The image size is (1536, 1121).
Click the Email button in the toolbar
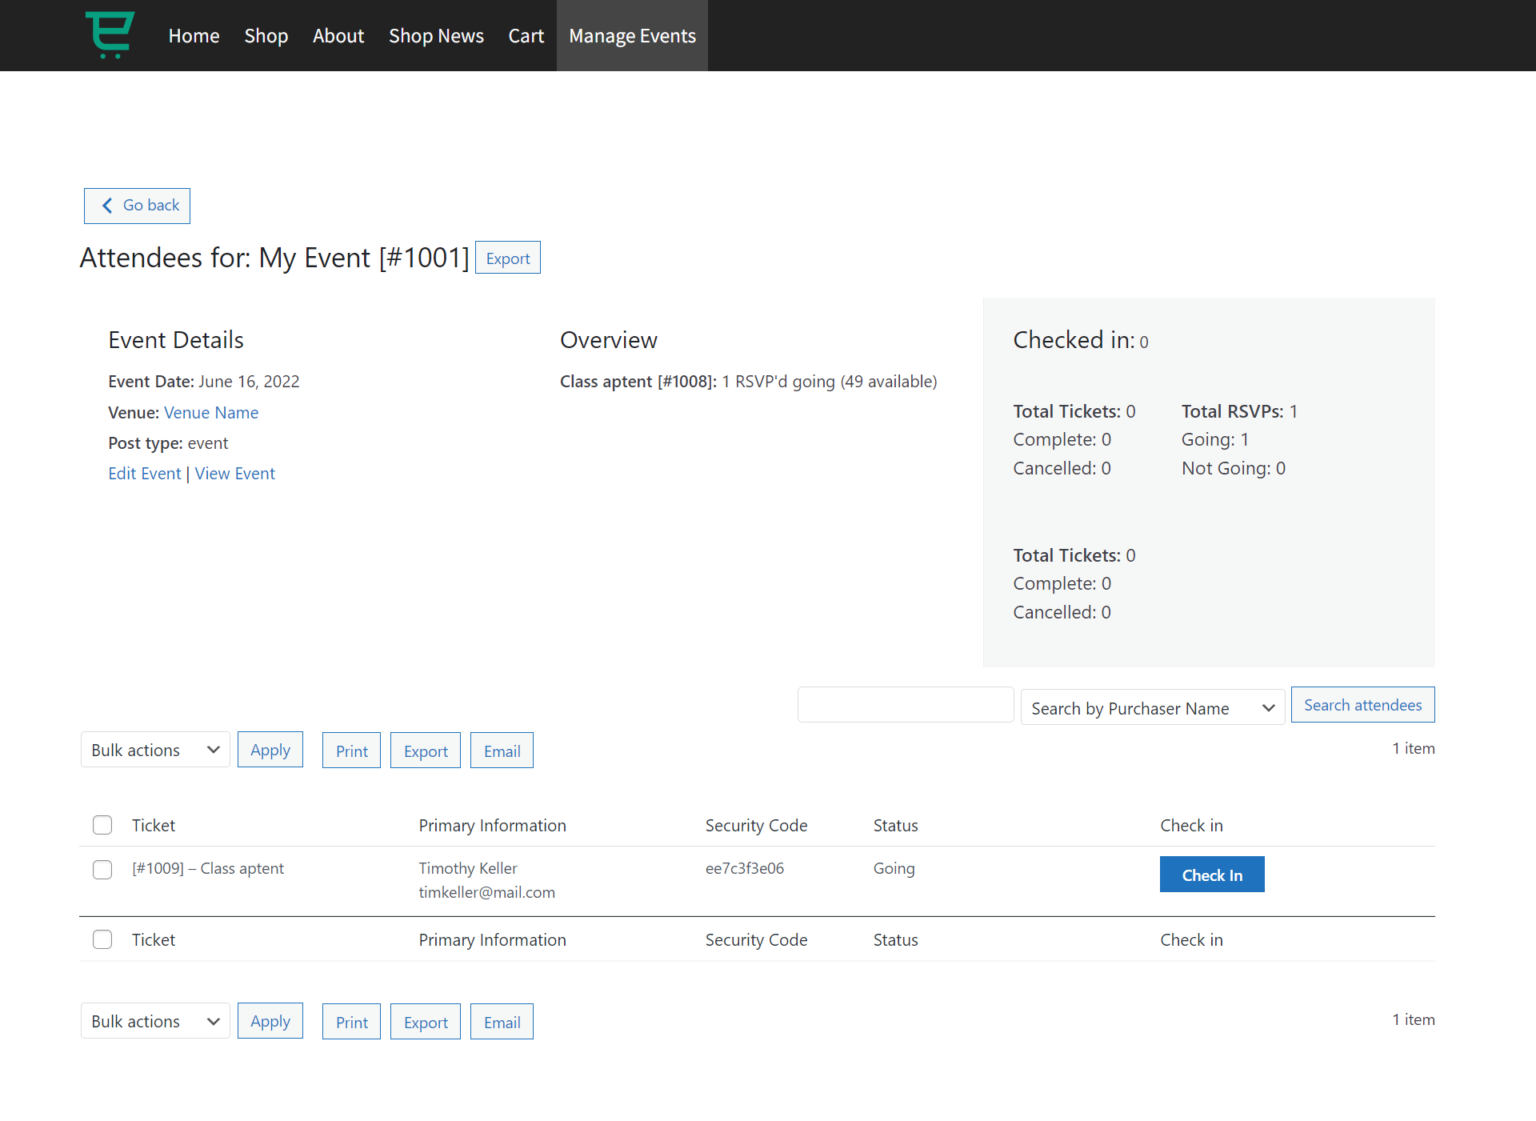pyautogui.click(x=501, y=750)
